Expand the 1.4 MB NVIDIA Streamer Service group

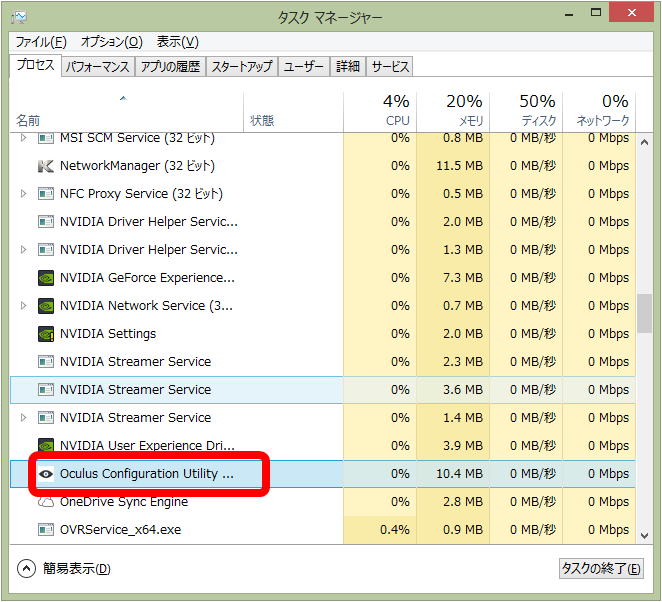pyautogui.click(x=24, y=418)
